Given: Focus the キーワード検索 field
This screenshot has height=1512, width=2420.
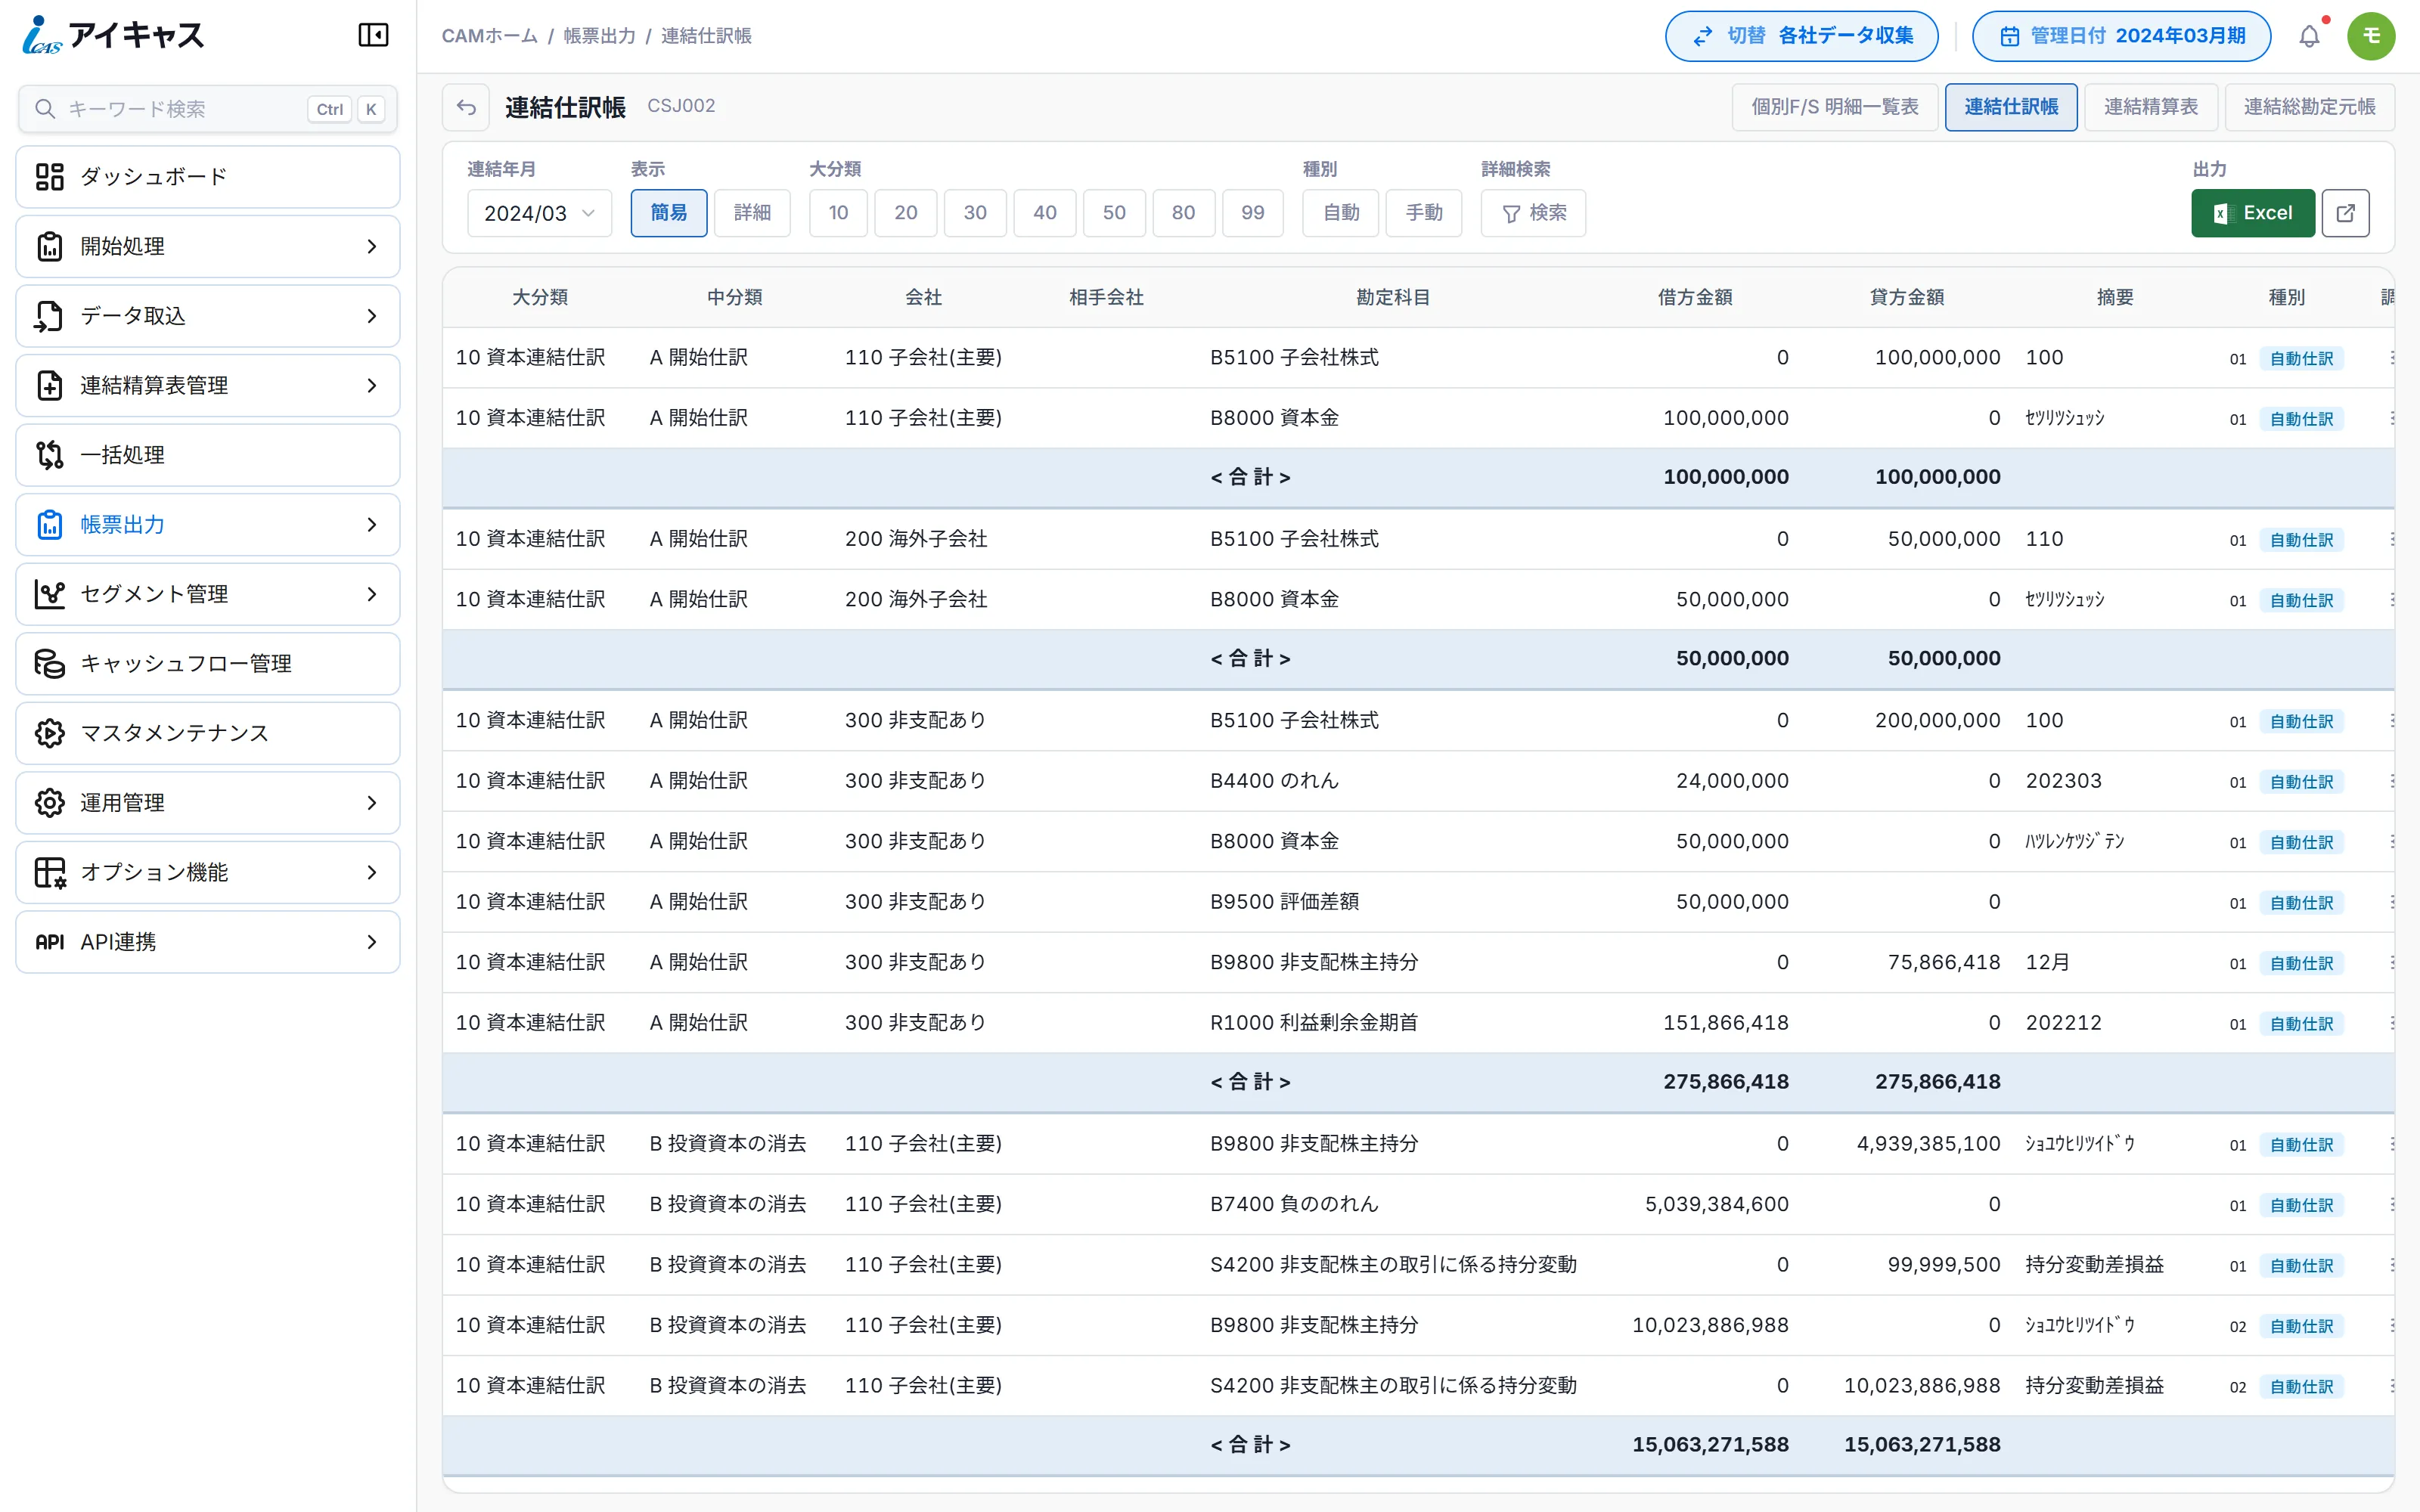Looking at the screenshot, I should coord(208,109).
